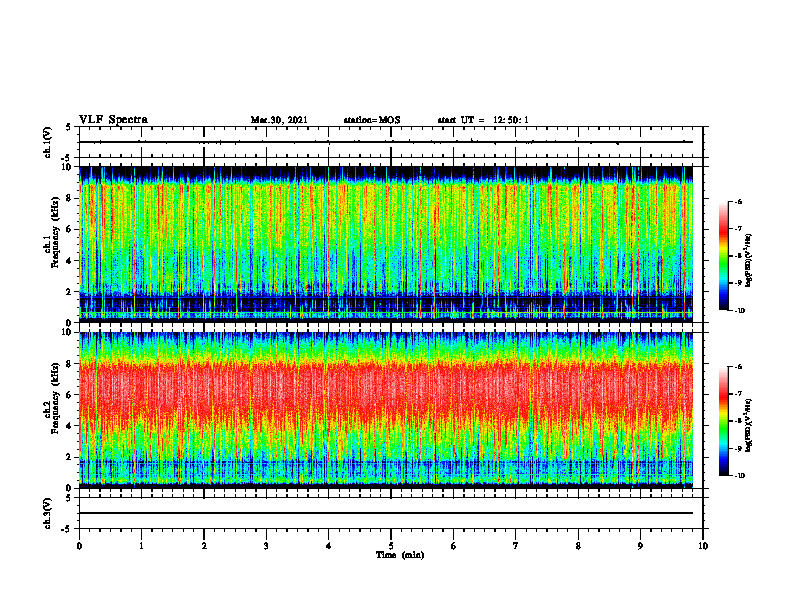
Task: Click time axis tick label "1"
Action: pos(141,546)
